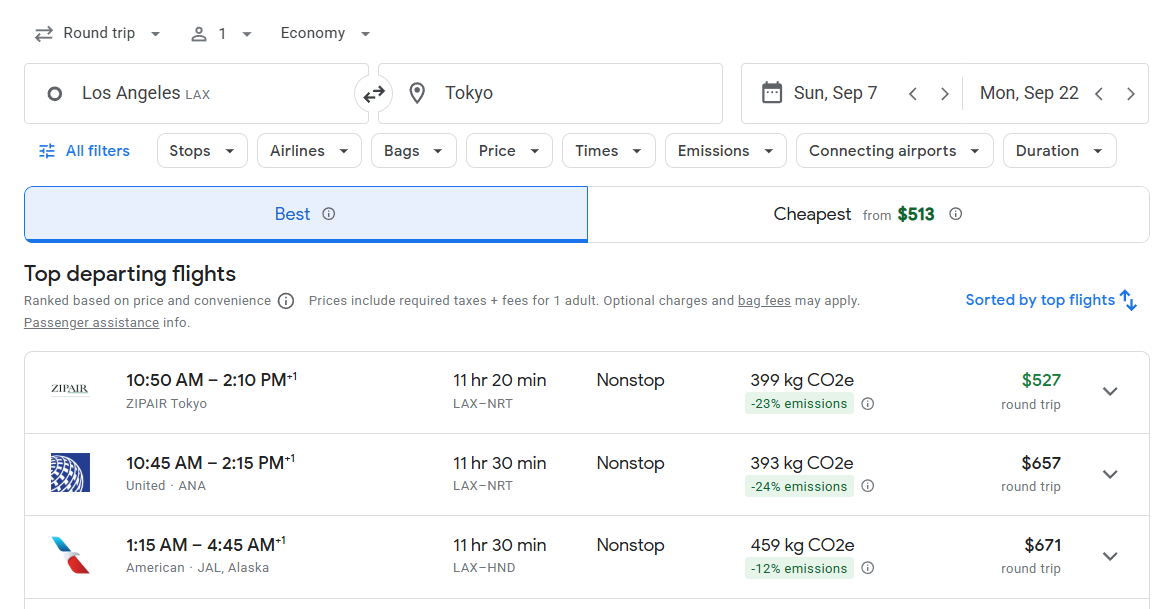Open the Economy class dropdown
The image size is (1164, 609).
pyautogui.click(x=325, y=34)
